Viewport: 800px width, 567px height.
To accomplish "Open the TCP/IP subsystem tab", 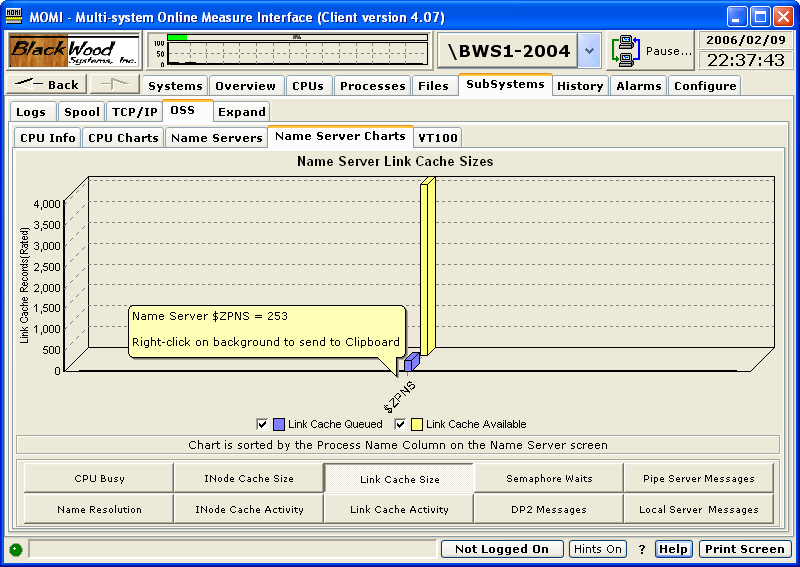I will pos(133,112).
